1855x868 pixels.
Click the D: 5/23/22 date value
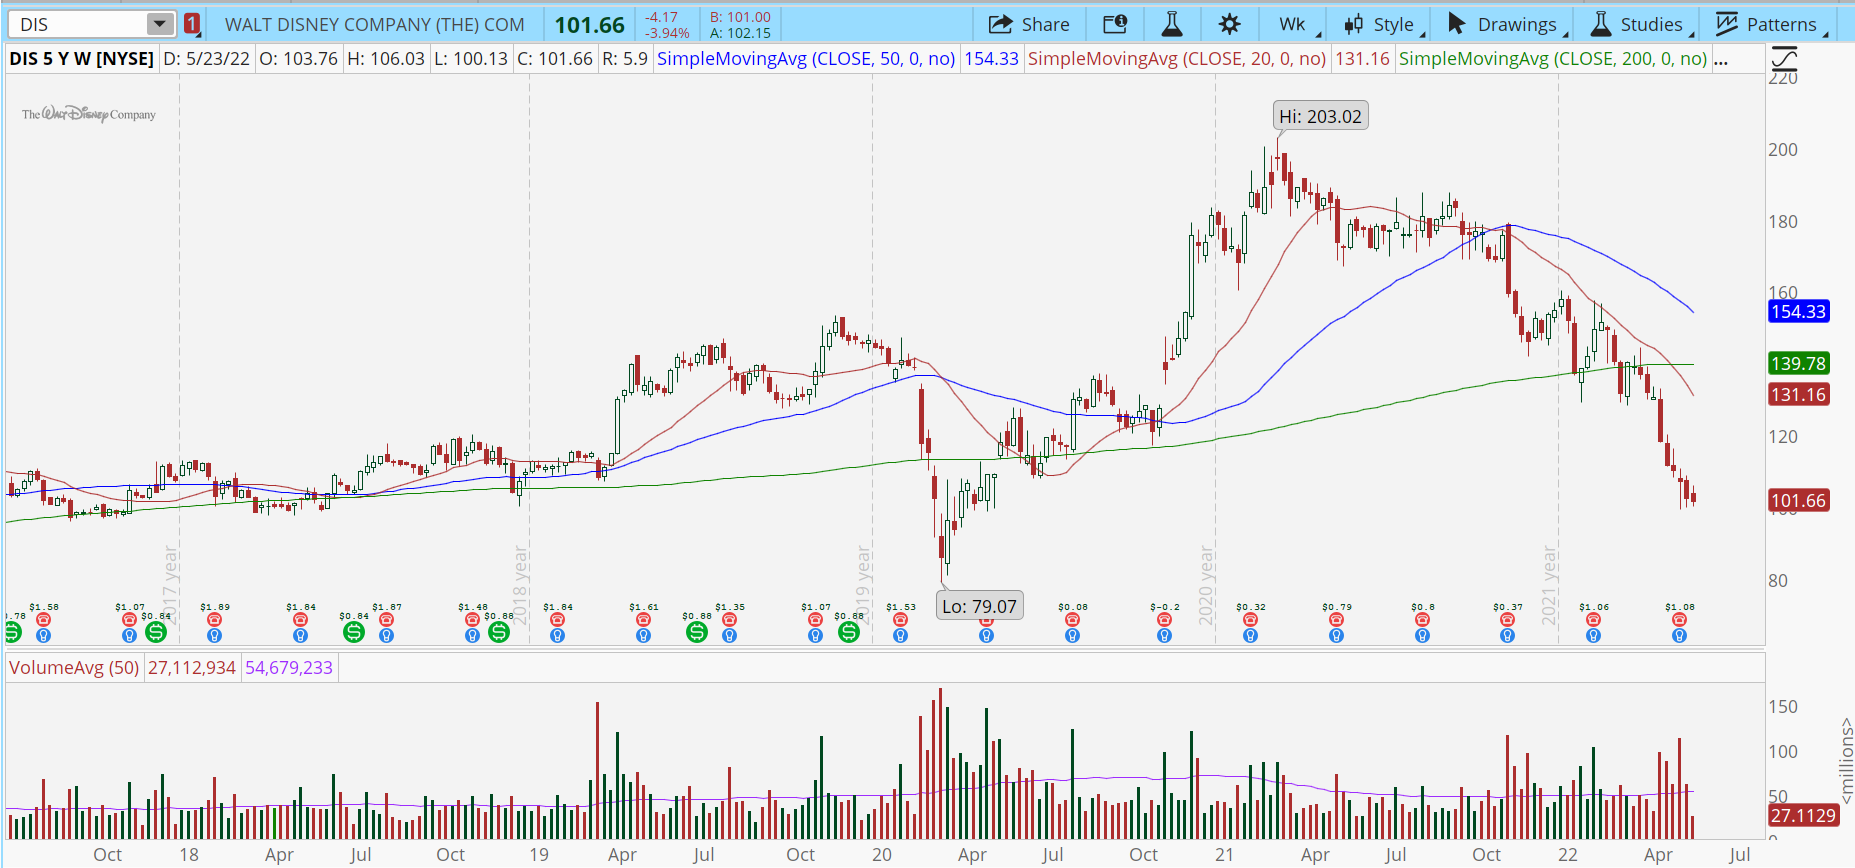[206, 59]
